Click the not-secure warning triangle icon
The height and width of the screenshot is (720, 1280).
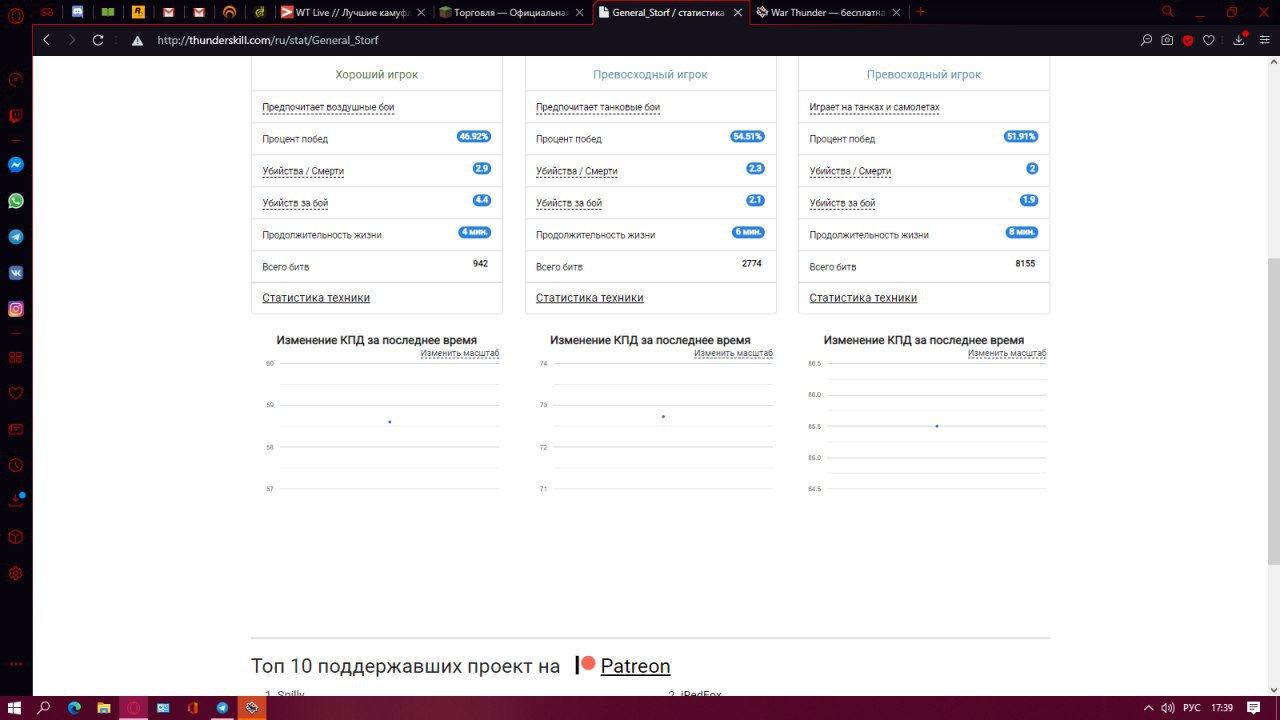point(138,41)
